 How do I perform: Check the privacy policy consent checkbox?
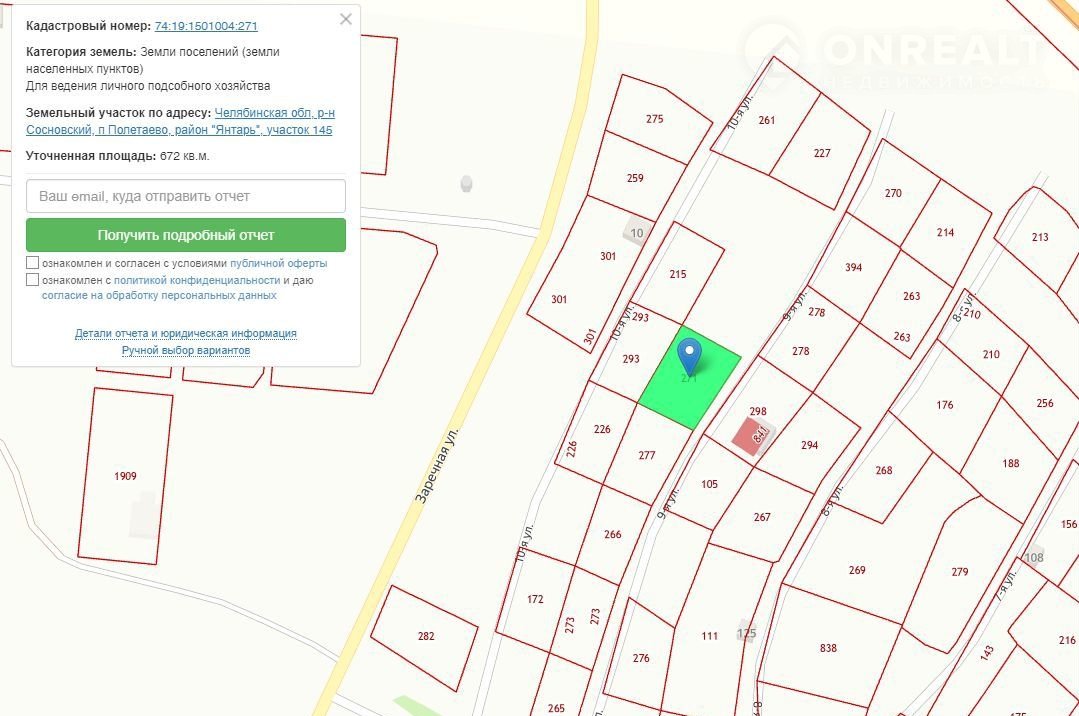click(x=33, y=280)
